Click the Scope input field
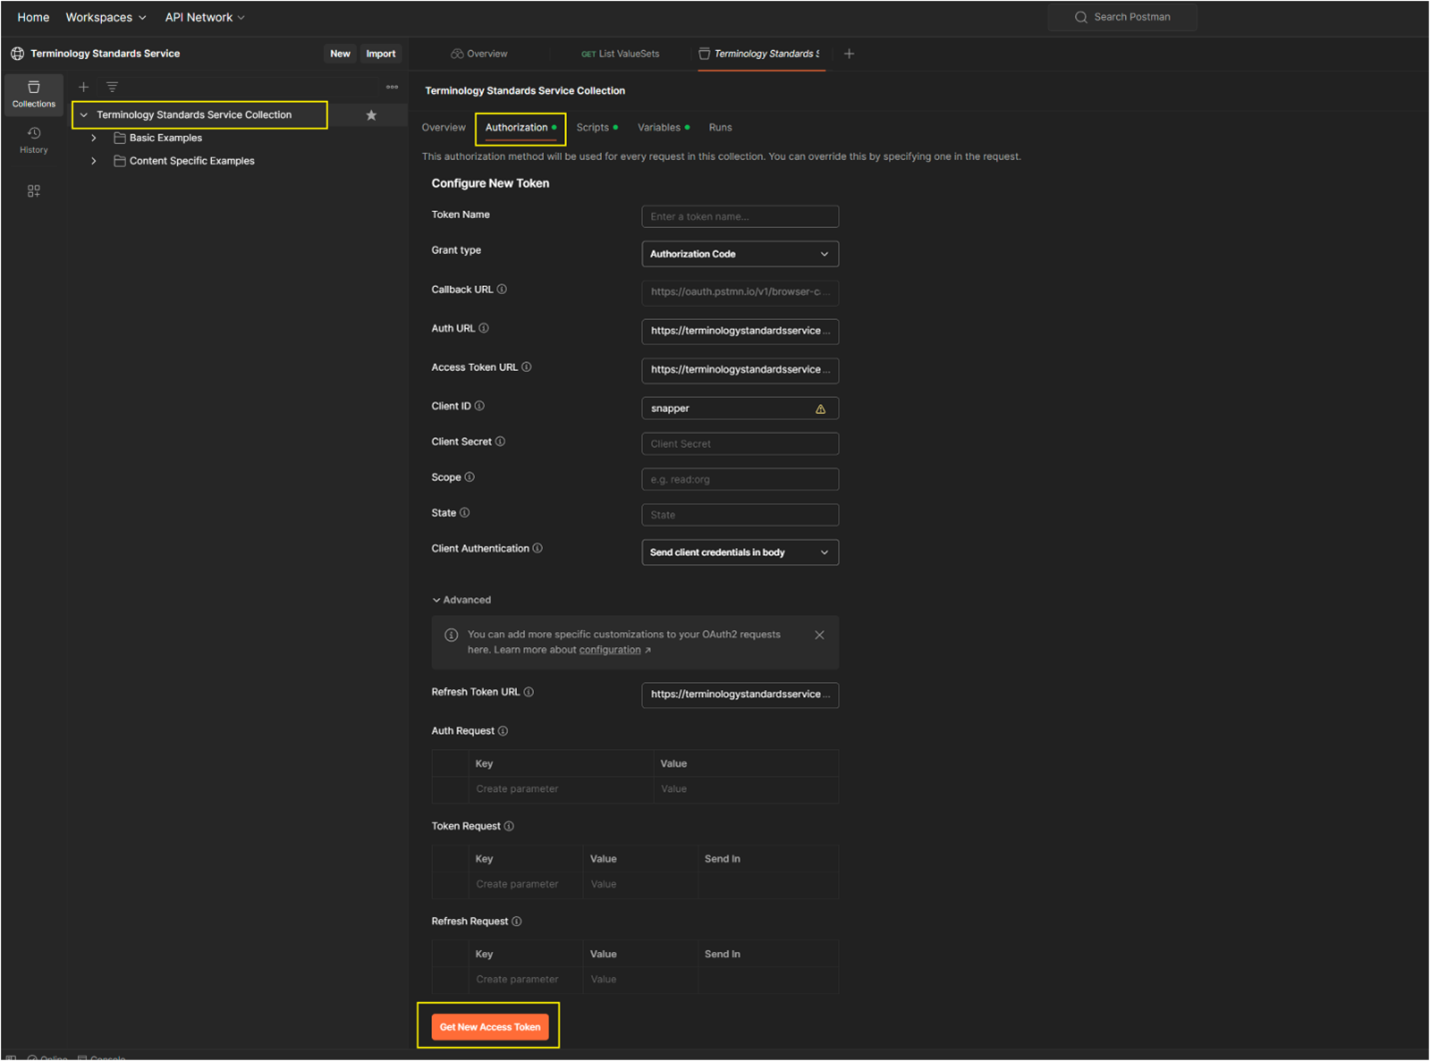 740,480
